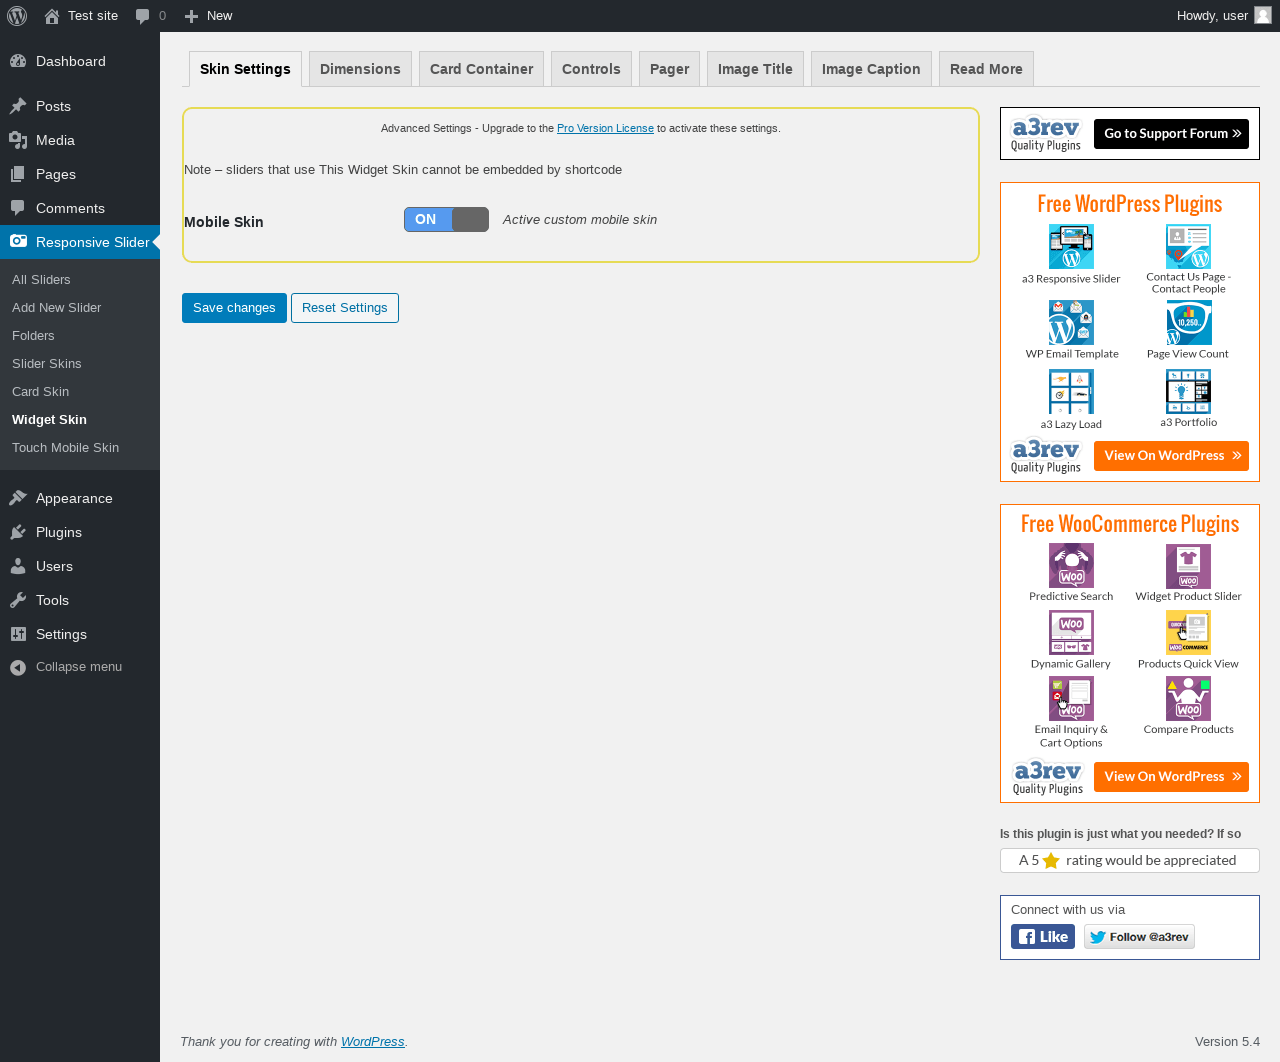
Task: Switch to the Dimensions tab
Action: 360,69
